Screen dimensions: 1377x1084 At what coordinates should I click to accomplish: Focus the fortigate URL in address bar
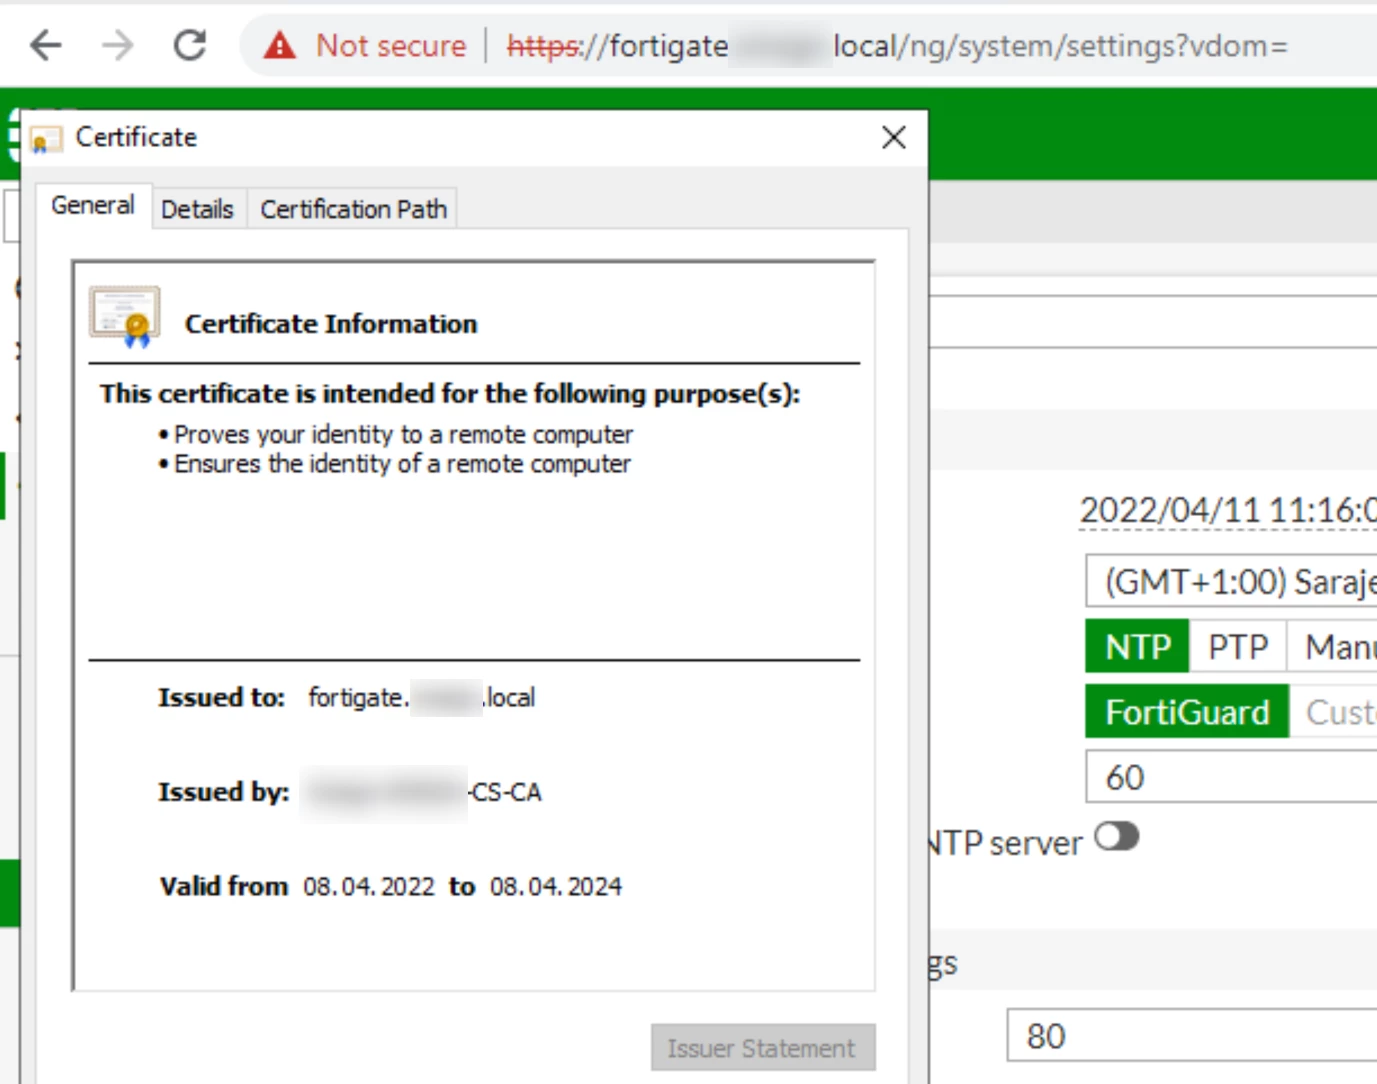pos(897,46)
